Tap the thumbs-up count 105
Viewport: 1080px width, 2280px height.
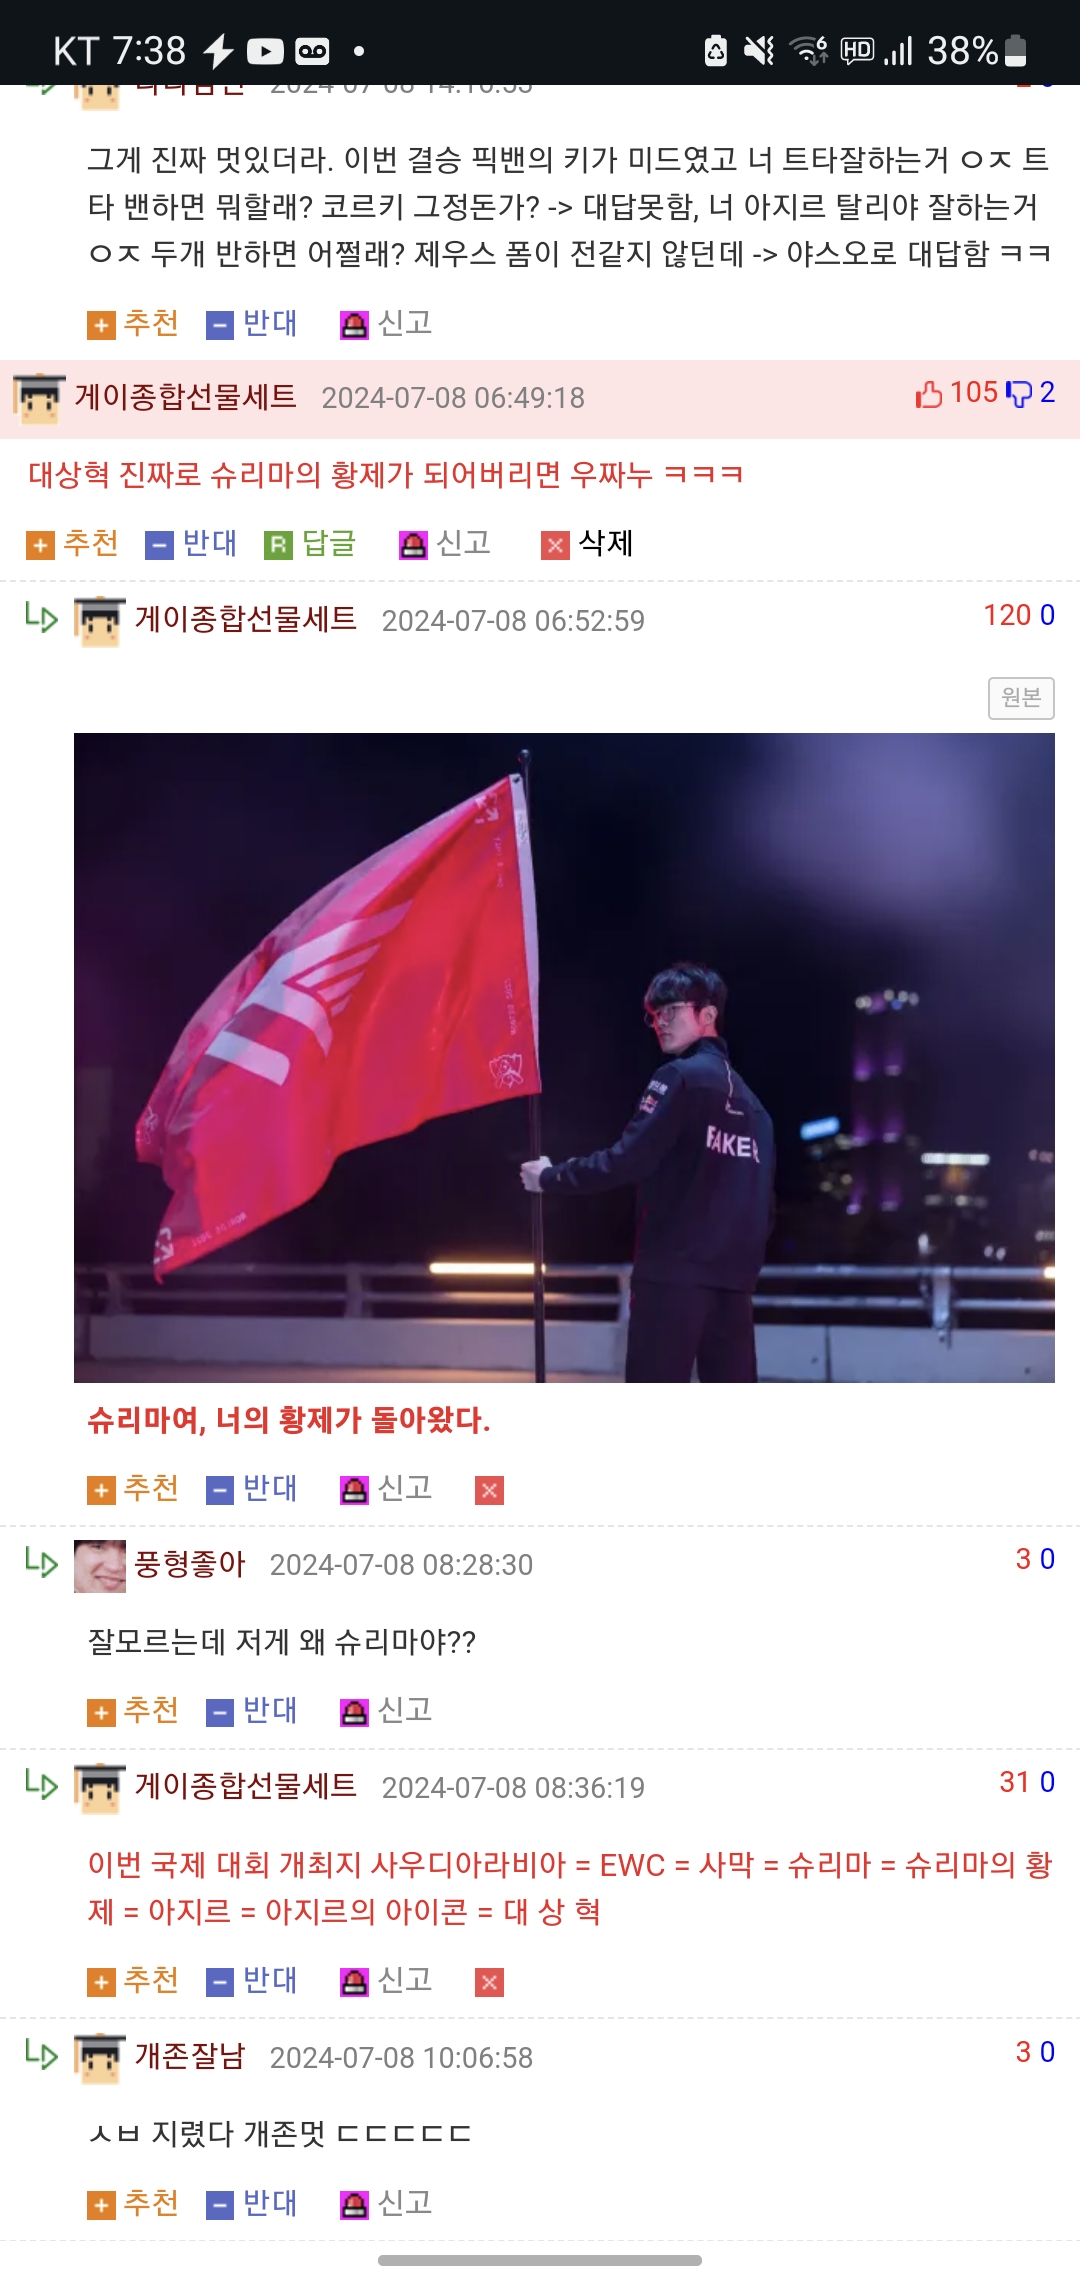tap(957, 393)
